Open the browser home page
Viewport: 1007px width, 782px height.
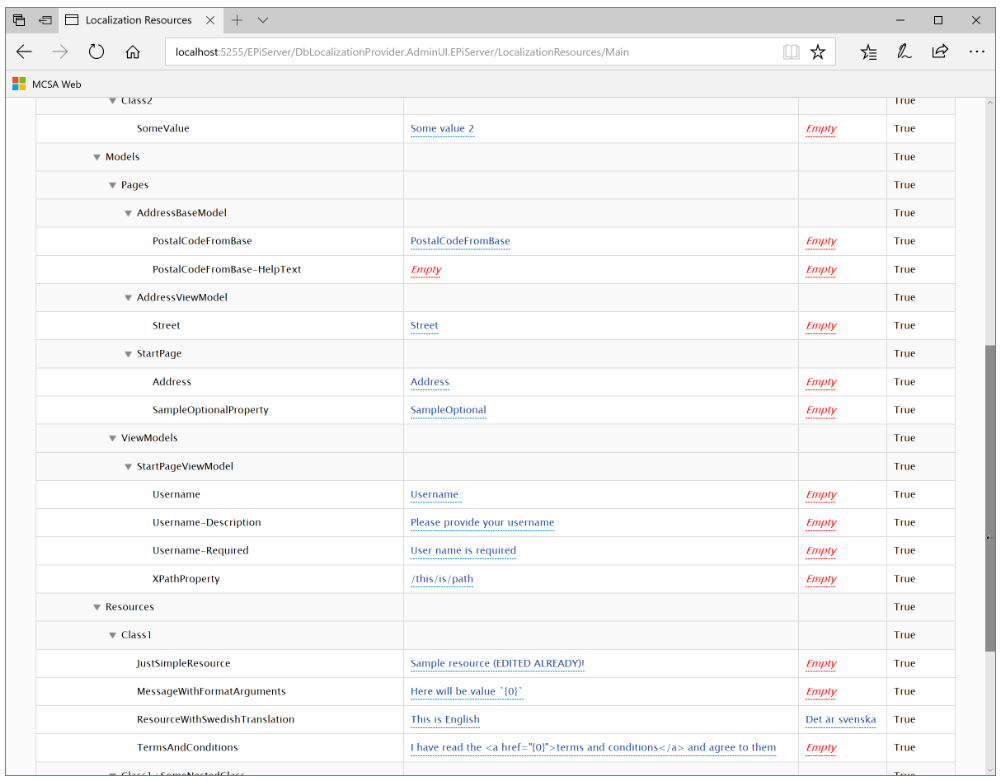point(132,52)
